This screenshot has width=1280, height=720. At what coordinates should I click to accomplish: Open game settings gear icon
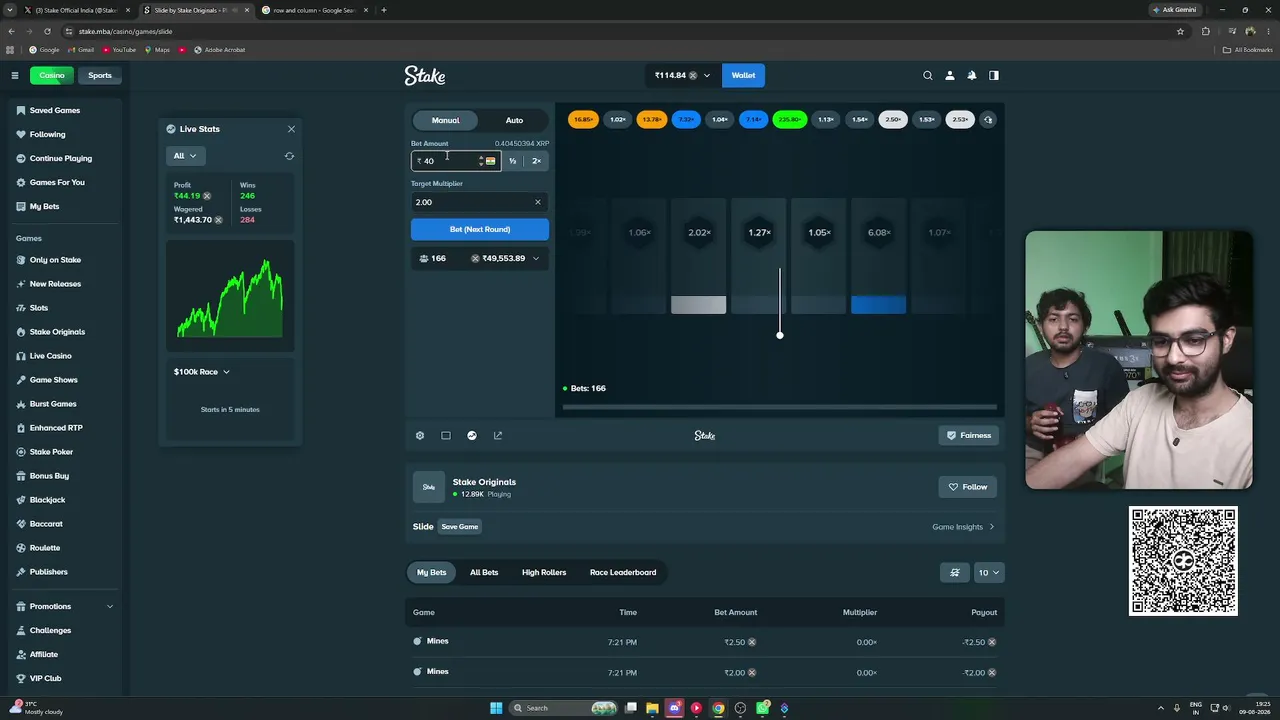[x=420, y=436]
